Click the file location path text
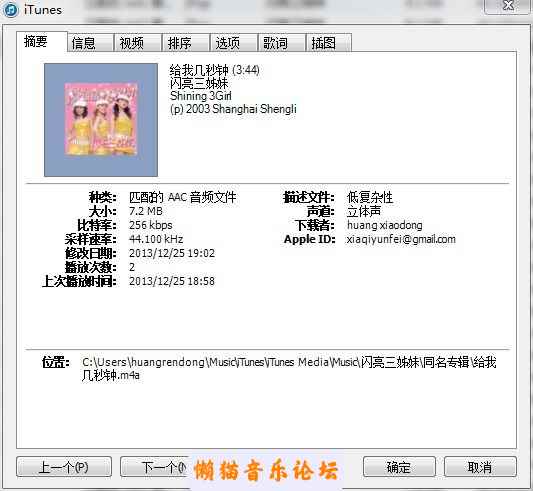 click(289, 369)
